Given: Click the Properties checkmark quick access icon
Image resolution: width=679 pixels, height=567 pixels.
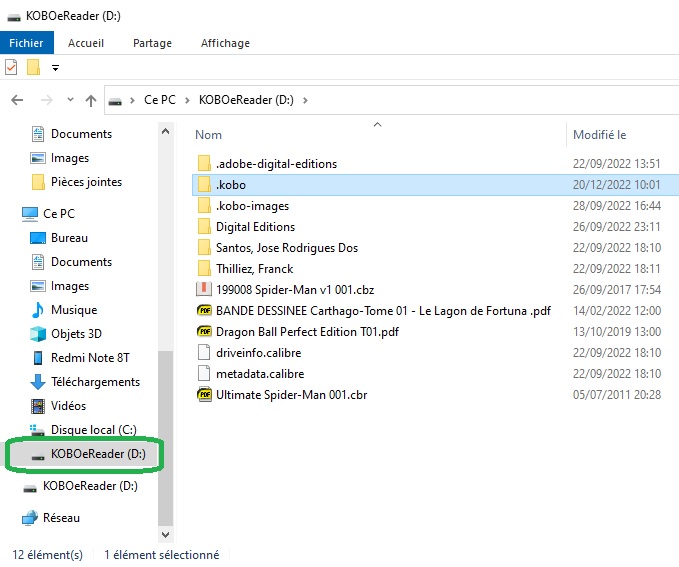Looking at the screenshot, I should pyautogui.click(x=11, y=67).
